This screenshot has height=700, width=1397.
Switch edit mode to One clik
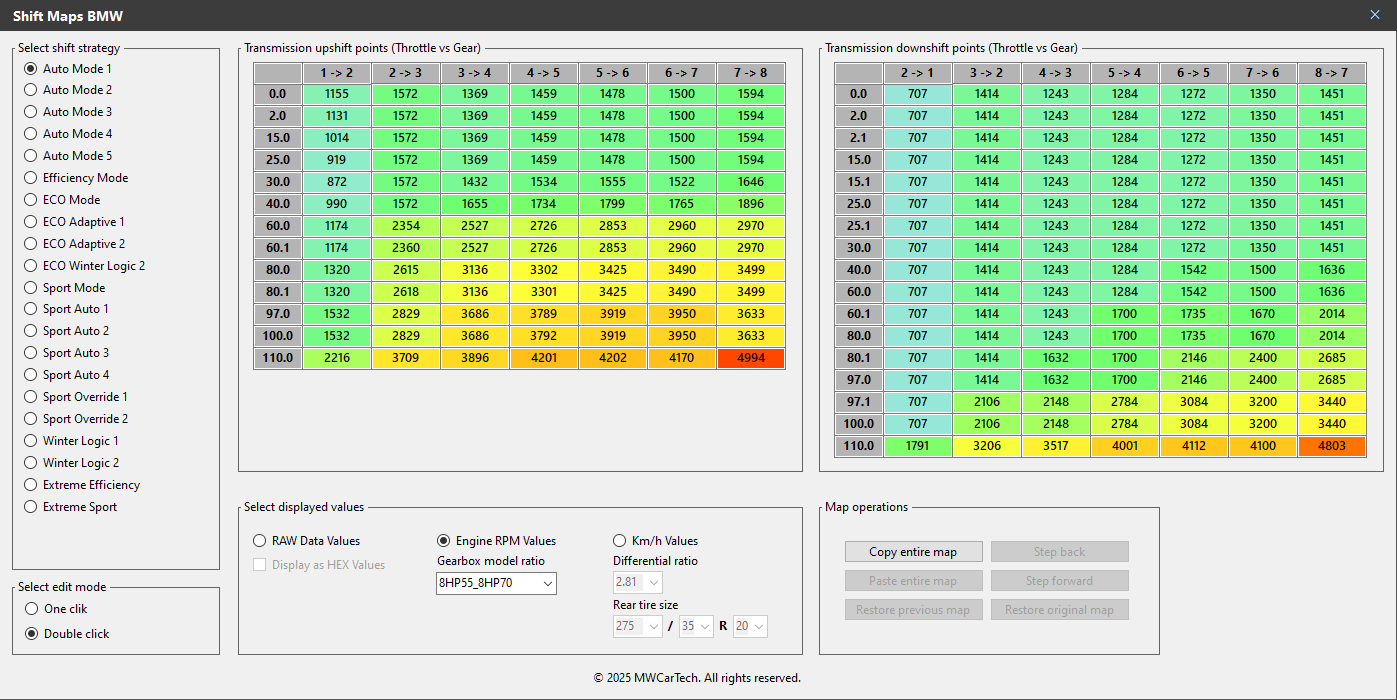point(30,608)
